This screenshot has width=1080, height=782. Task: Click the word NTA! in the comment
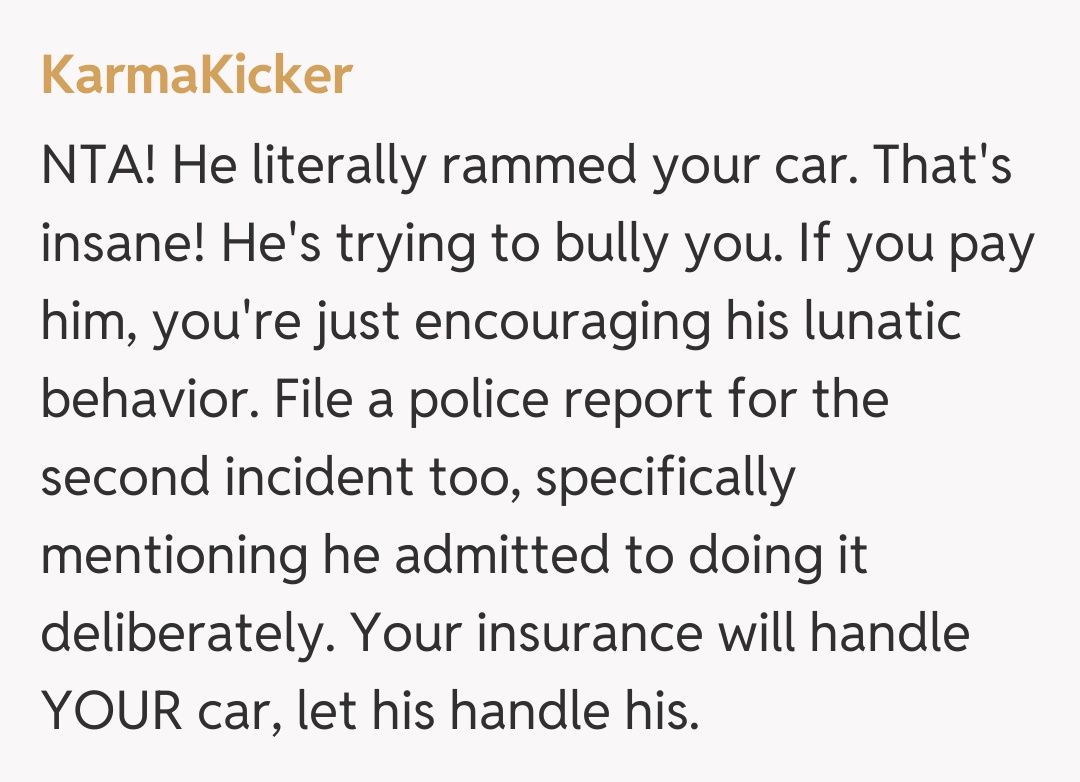98,167
